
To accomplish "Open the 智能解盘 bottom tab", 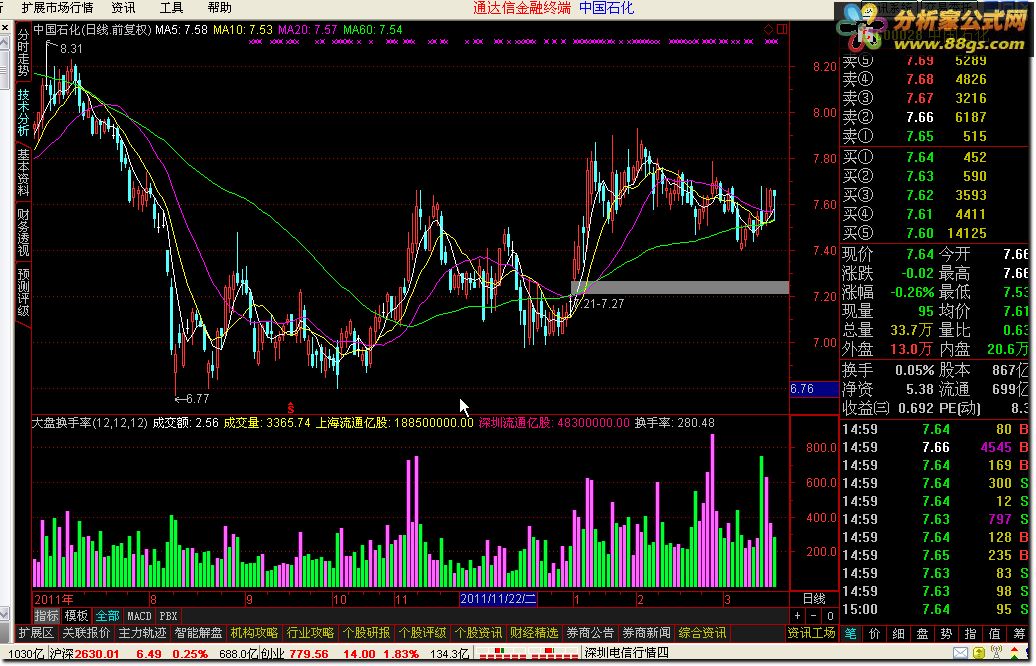I will tap(198, 633).
